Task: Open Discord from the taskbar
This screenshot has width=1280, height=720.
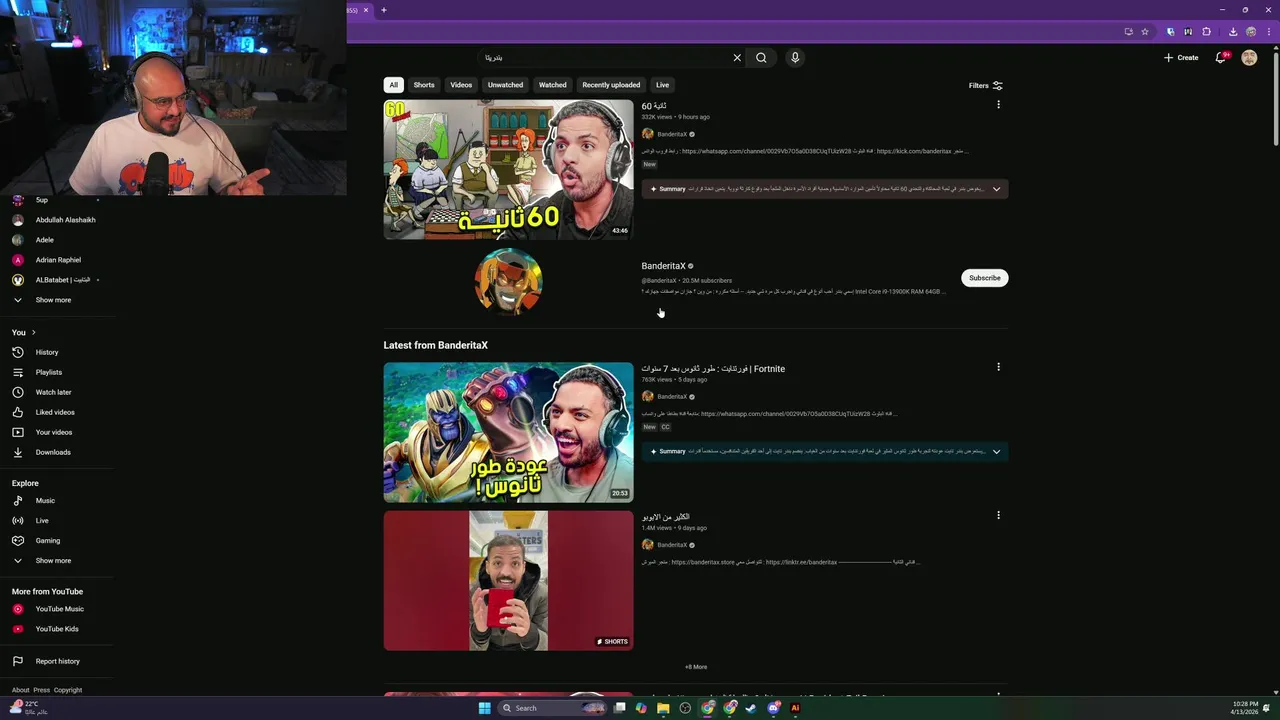Action: [x=773, y=708]
